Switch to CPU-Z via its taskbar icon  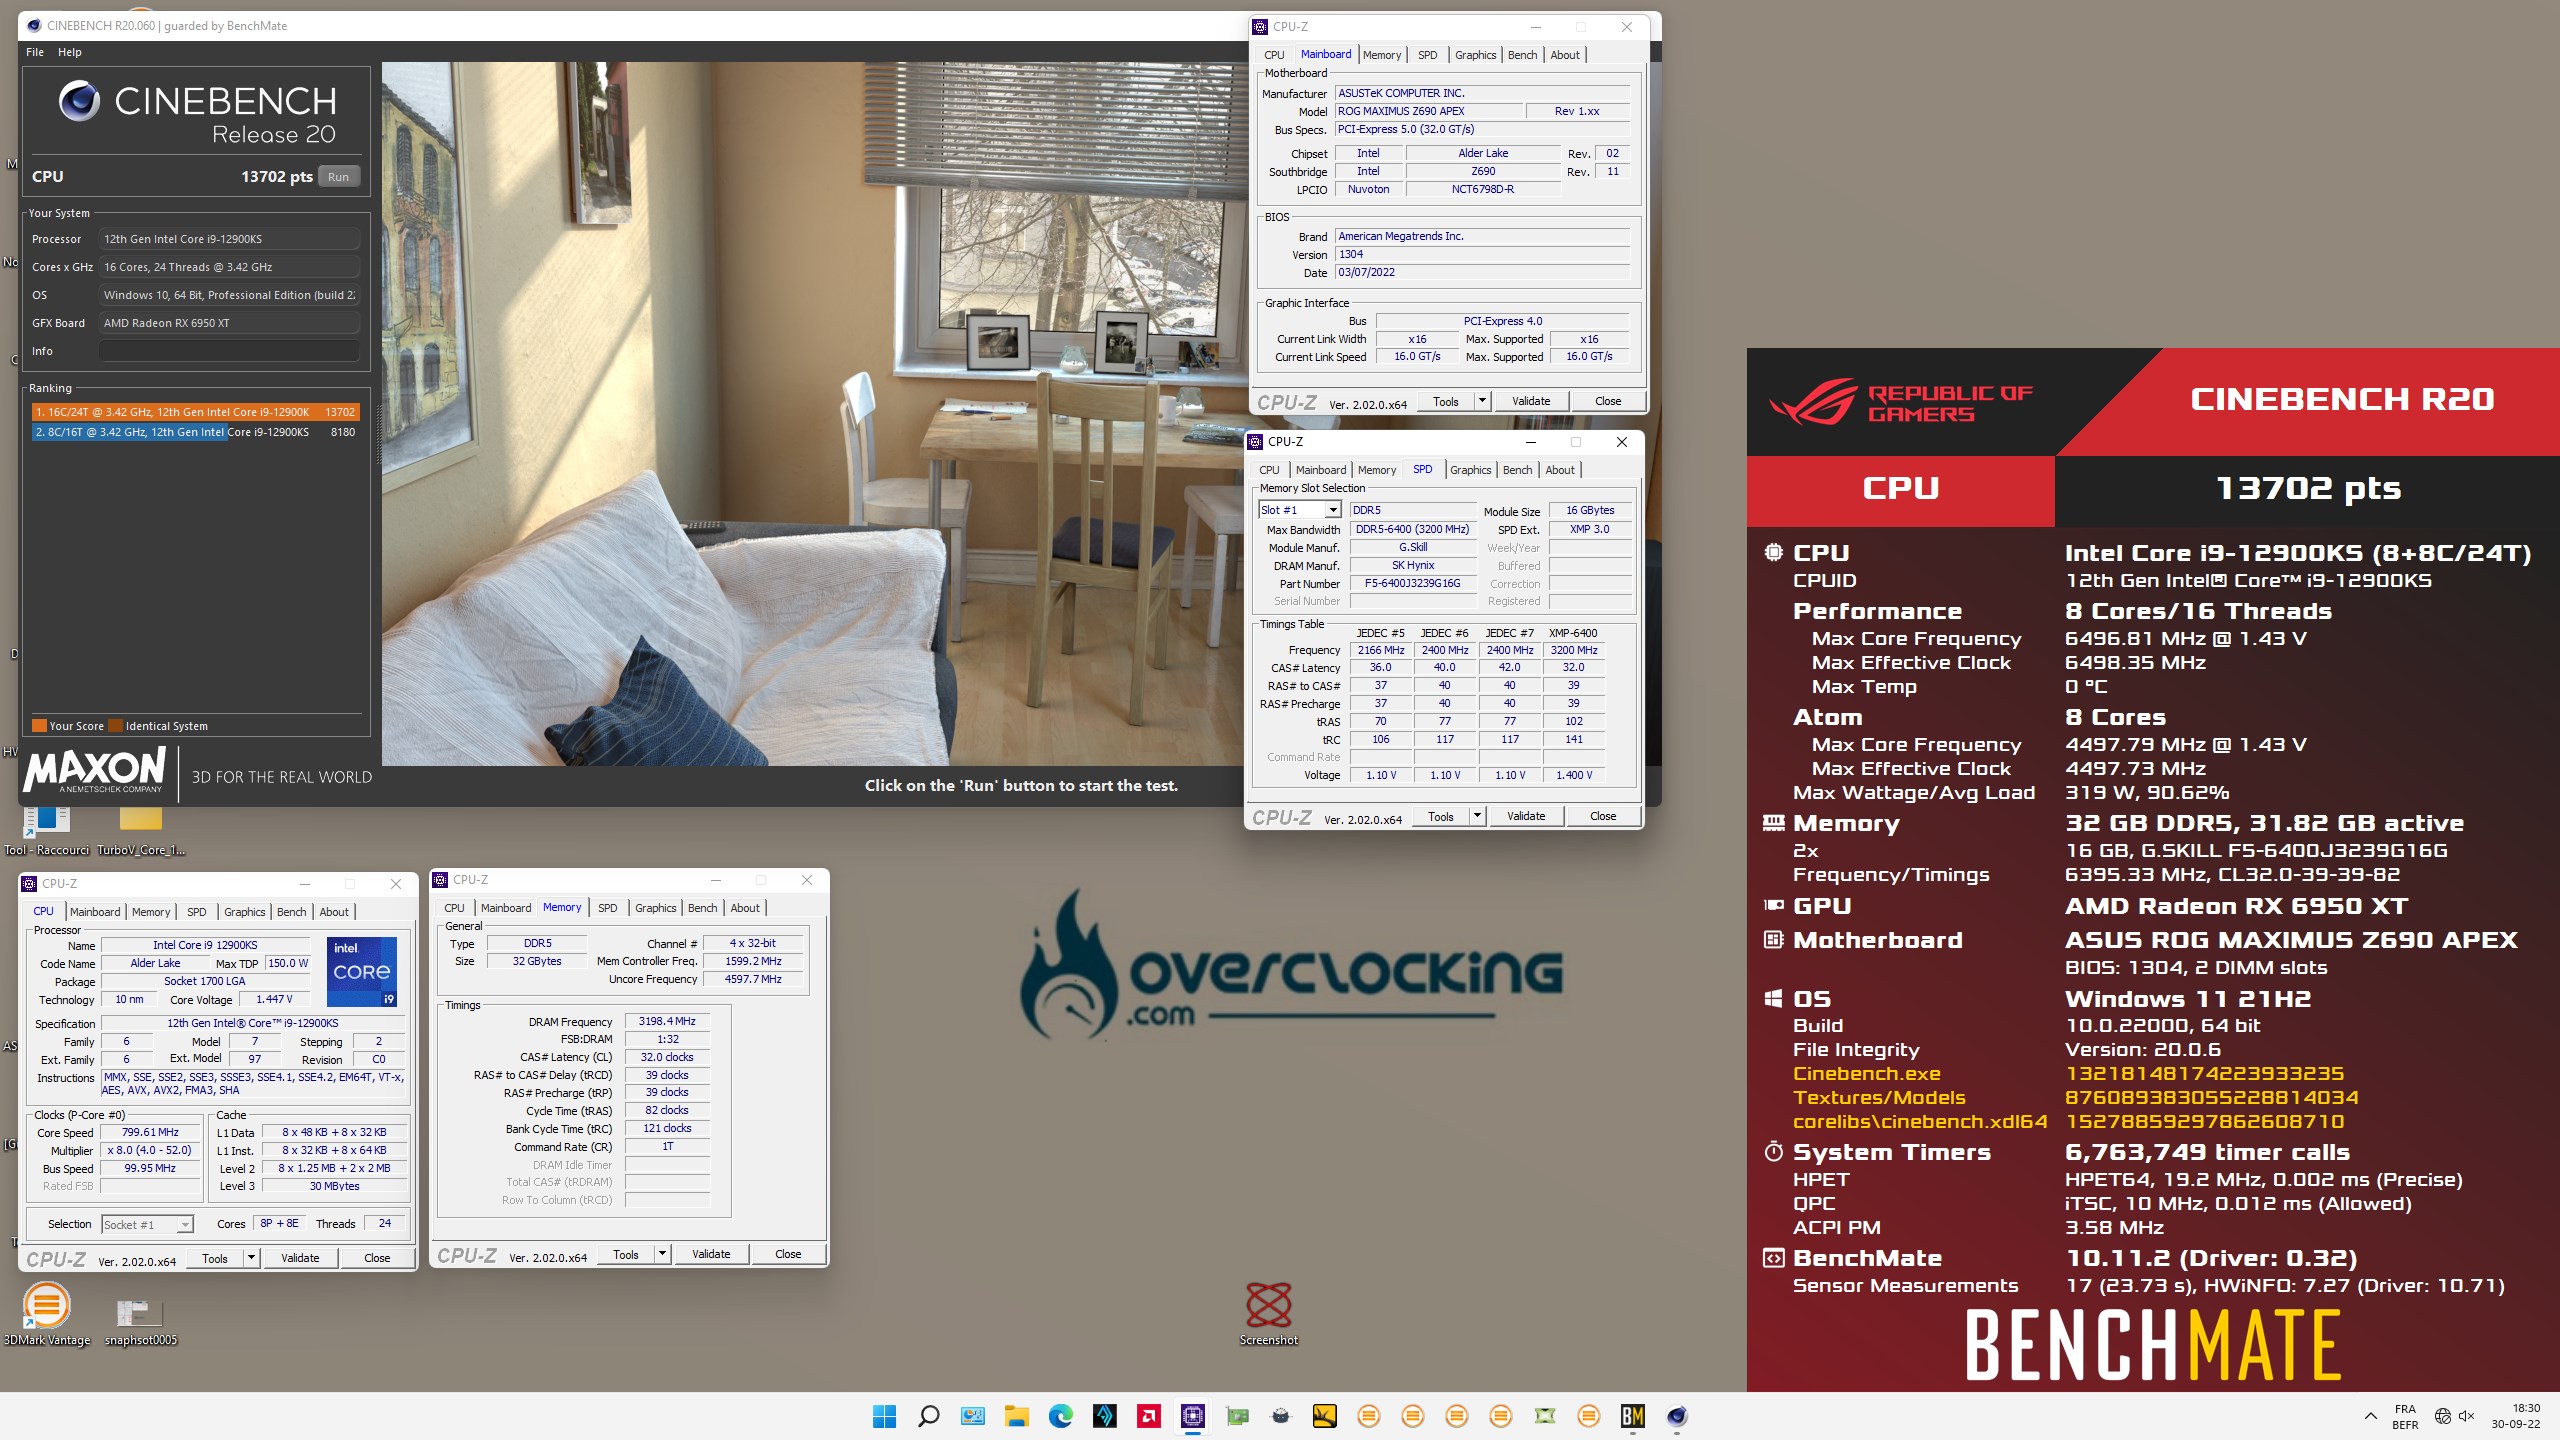pyautogui.click(x=1192, y=1416)
